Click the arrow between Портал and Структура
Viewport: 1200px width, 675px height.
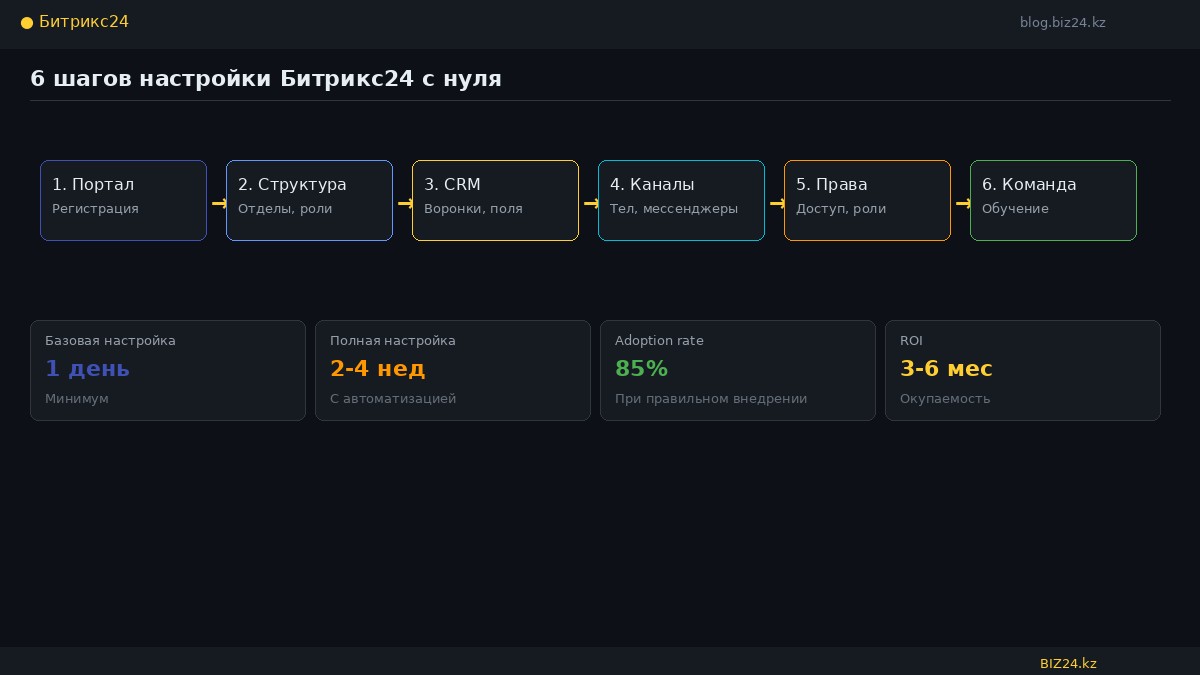tap(219, 203)
